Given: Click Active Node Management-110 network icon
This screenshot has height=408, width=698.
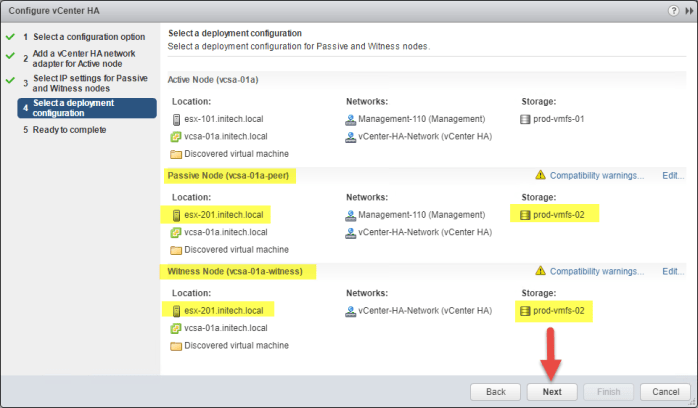Looking at the screenshot, I should point(351,119).
